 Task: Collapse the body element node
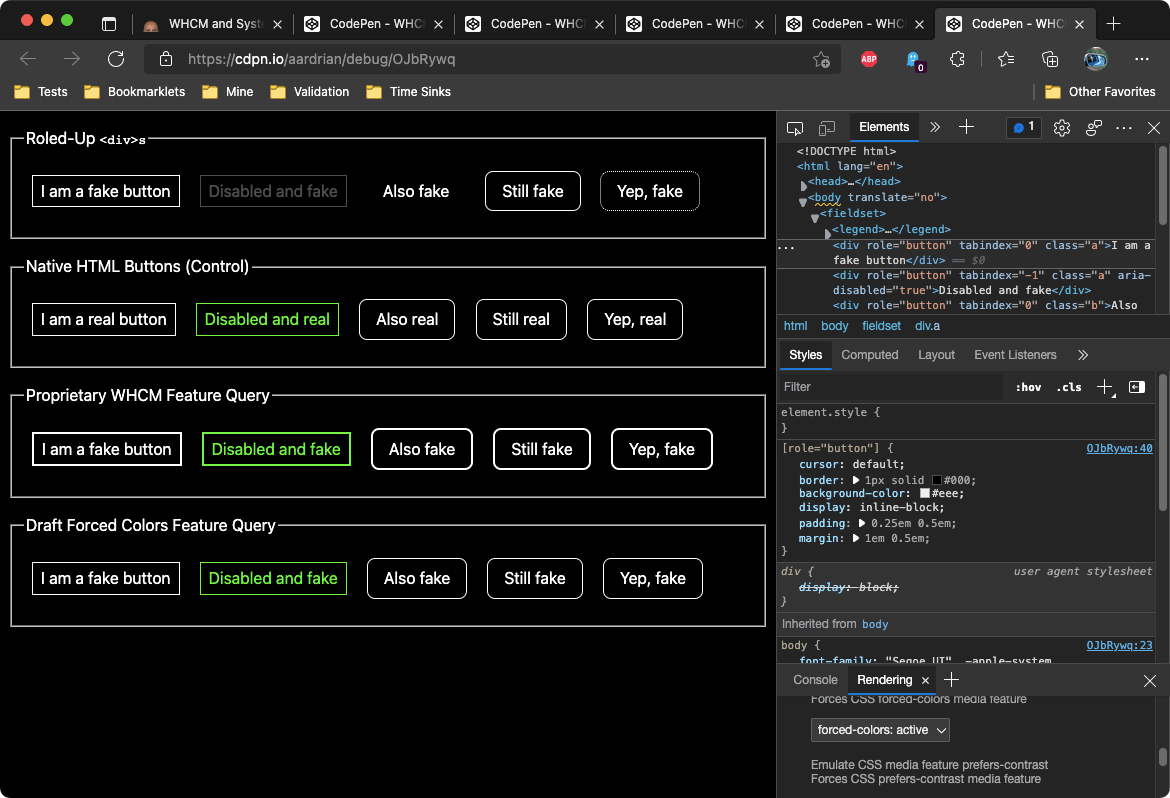803,201
